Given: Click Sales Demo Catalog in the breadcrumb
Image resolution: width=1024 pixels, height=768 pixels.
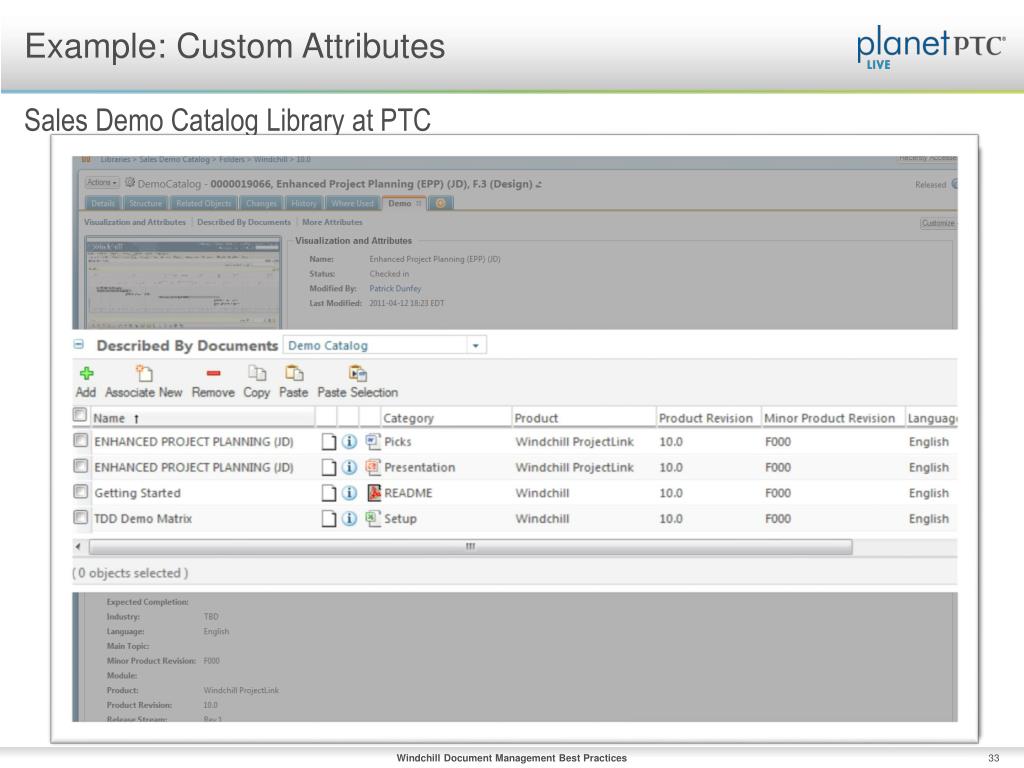Looking at the screenshot, I should (174, 159).
